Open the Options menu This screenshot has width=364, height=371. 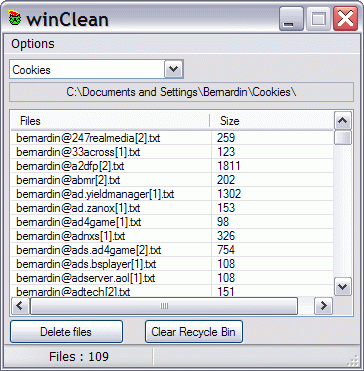click(x=33, y=44)
